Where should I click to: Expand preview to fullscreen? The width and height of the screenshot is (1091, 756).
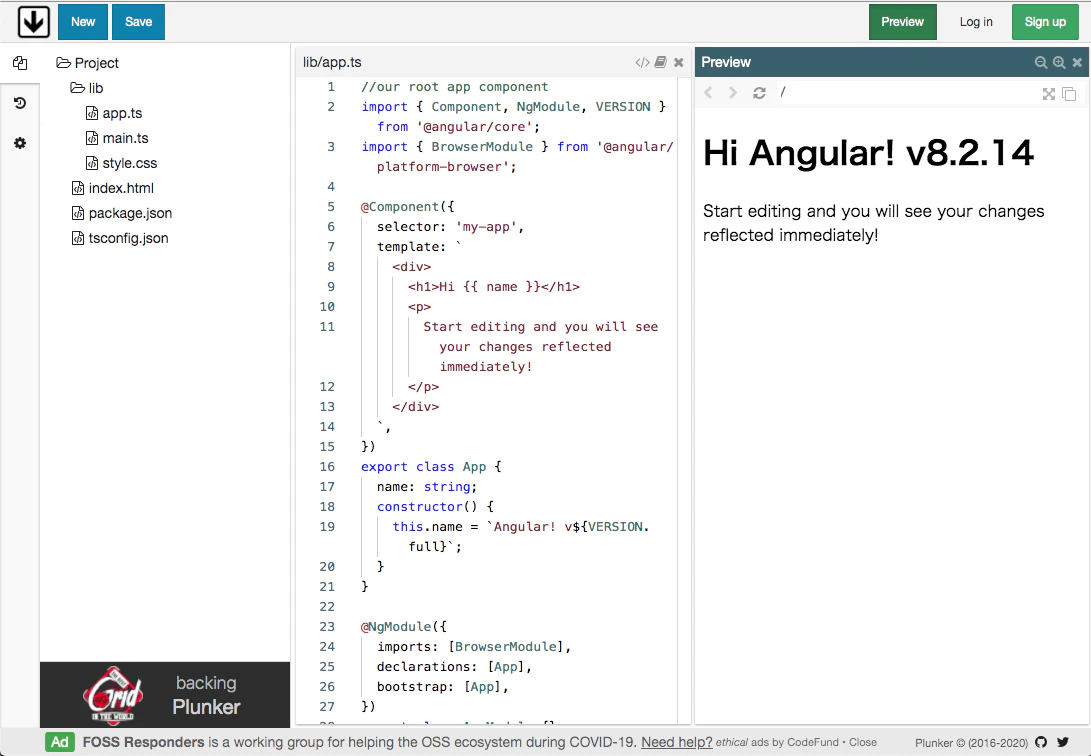click(1049, 94)
